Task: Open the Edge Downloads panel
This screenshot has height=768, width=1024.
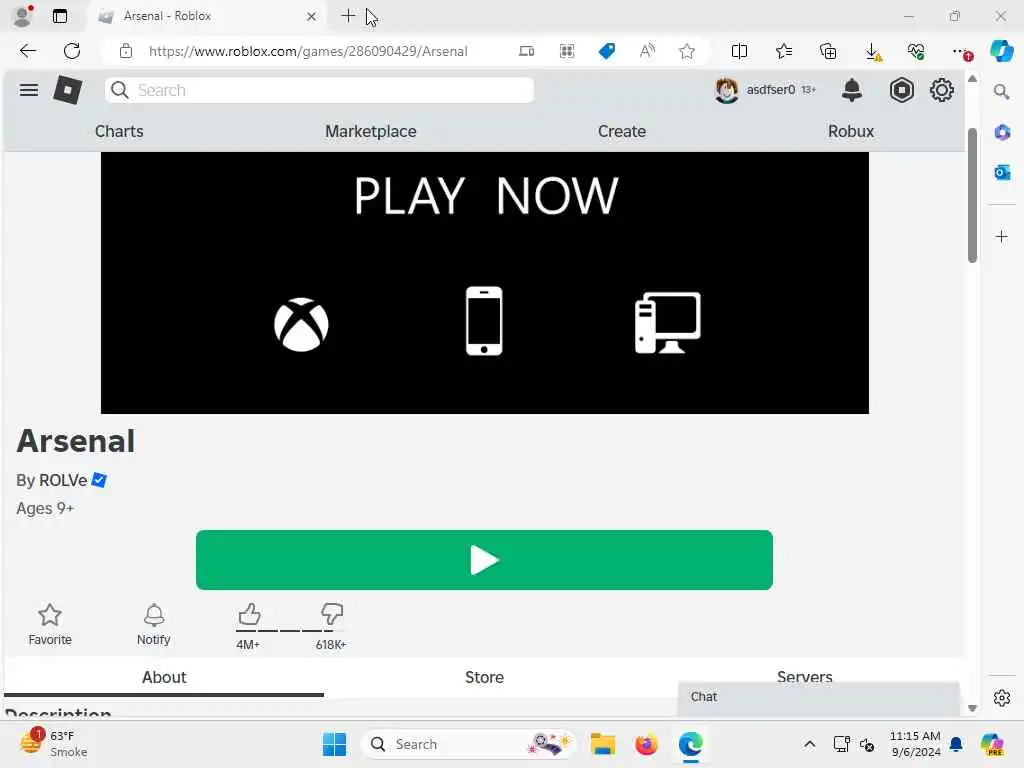Action: [872, 52]
